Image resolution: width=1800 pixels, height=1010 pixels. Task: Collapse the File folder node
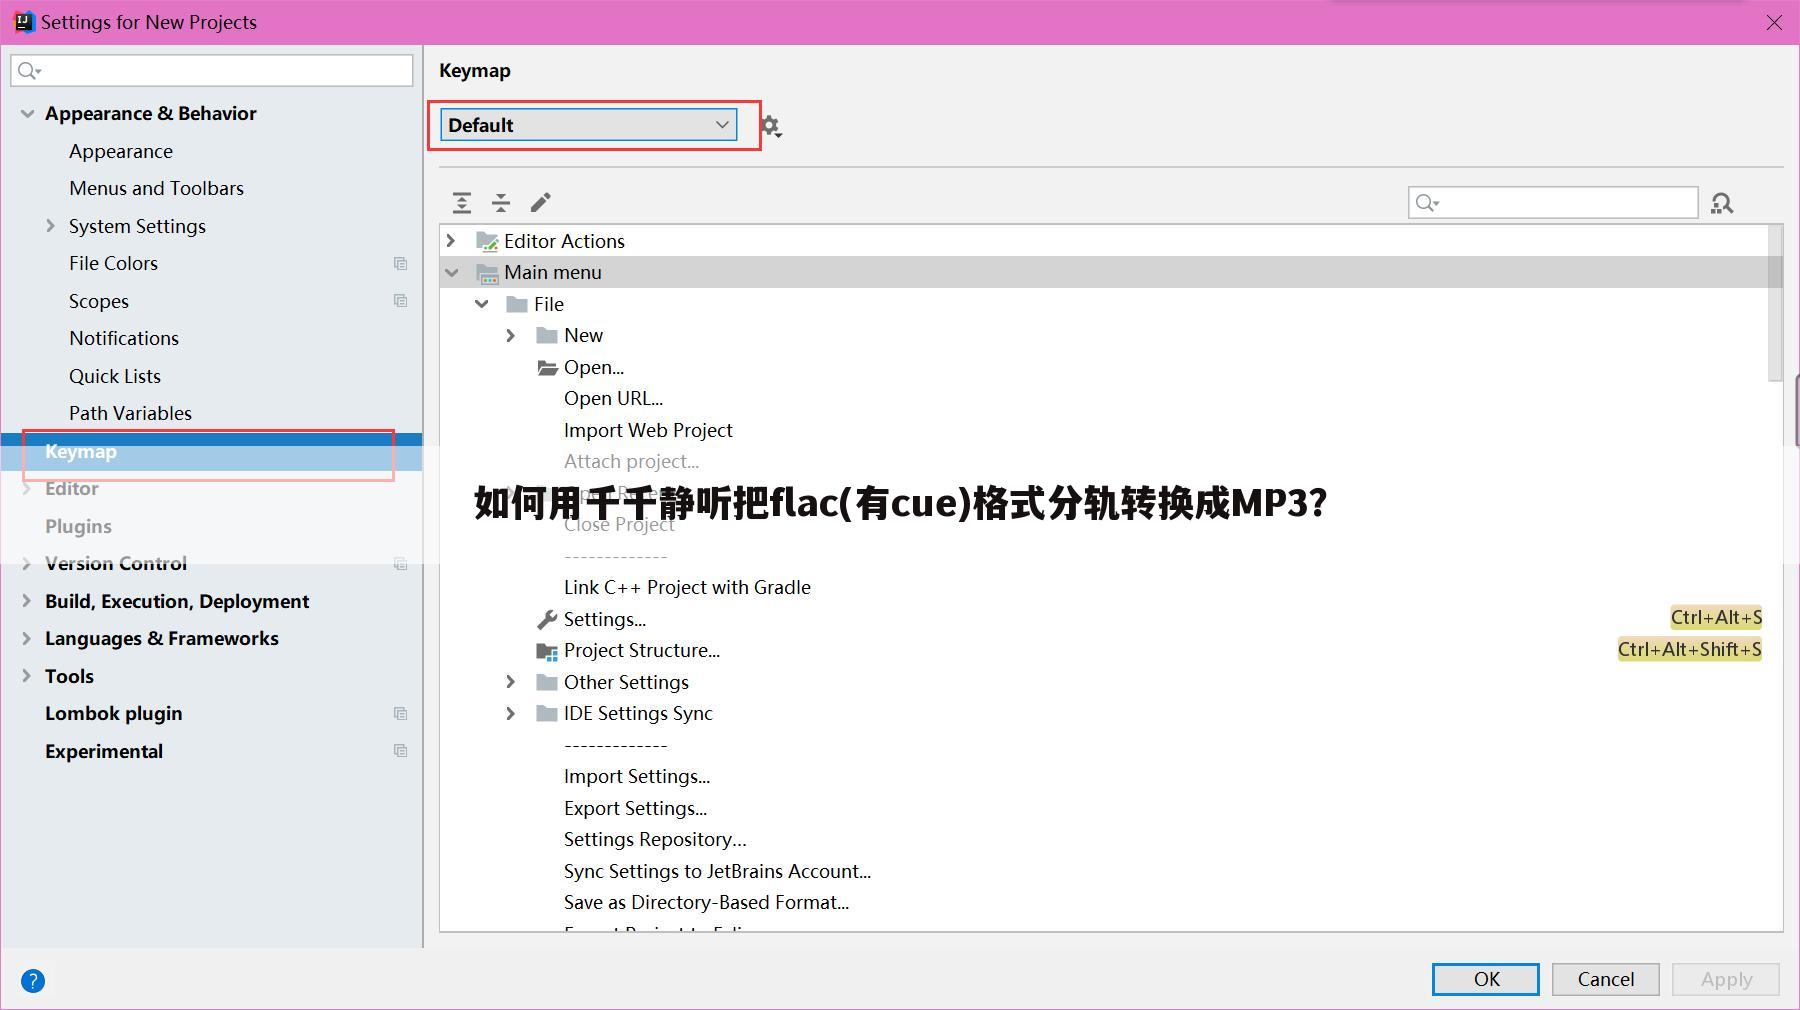[482, 304]
